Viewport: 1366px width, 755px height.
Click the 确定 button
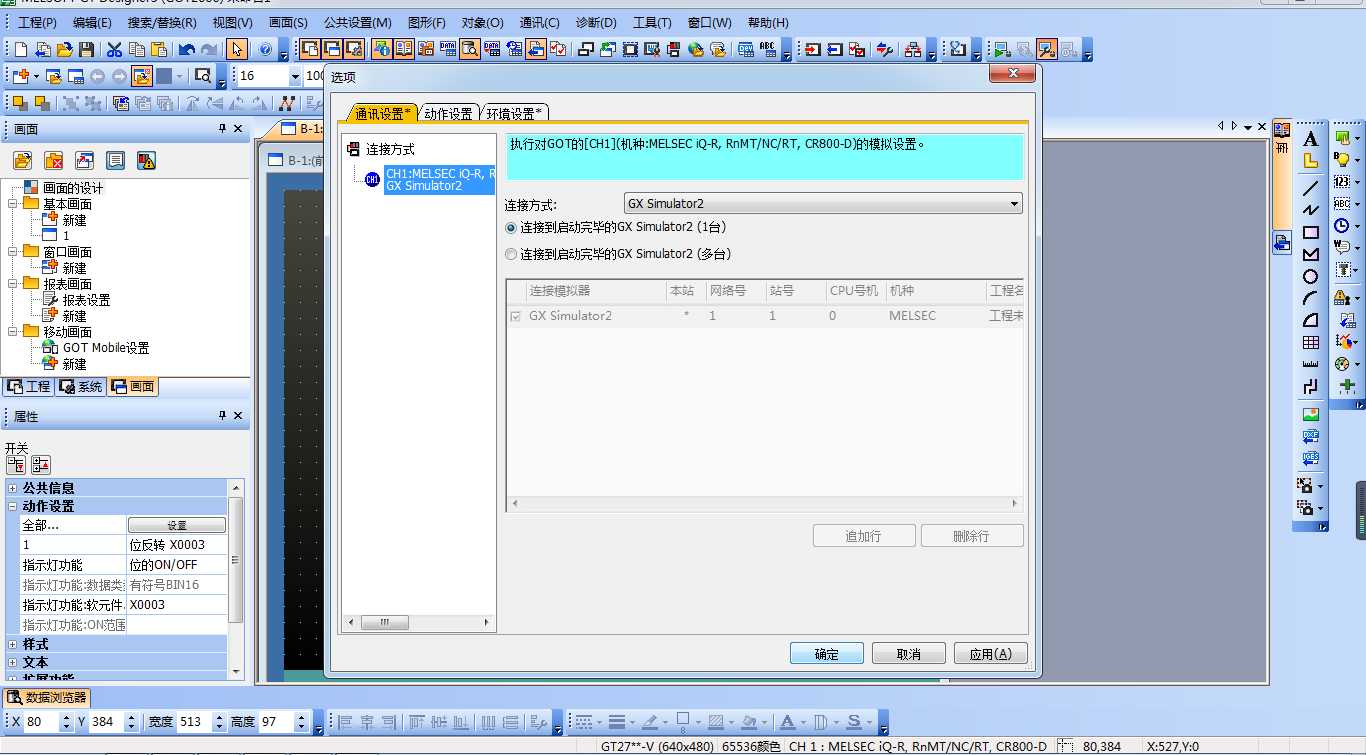click(827, 654)
